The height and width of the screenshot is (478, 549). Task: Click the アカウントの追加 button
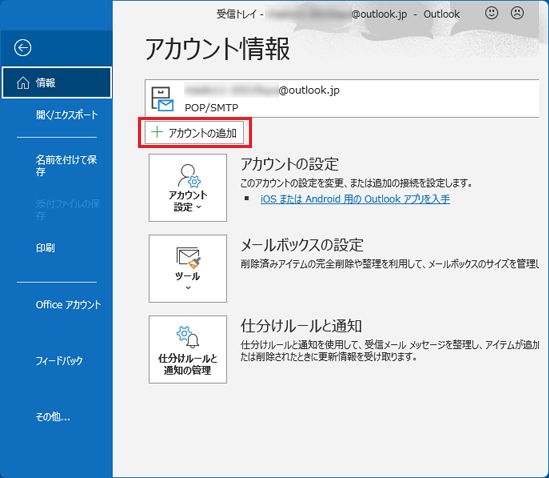pos(194,133)
